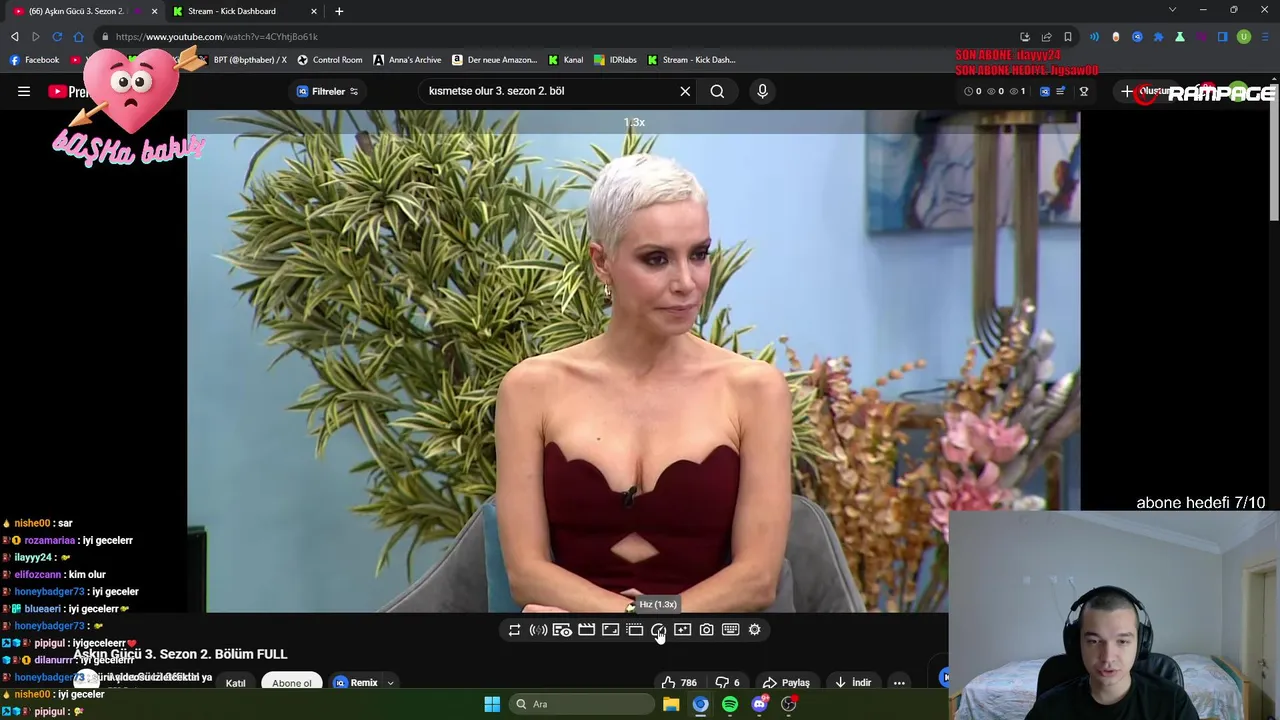Switch to Aşkın Gücü 3. Sezon browser tab
Screen dimensions: 1280x720
[78, 11]
